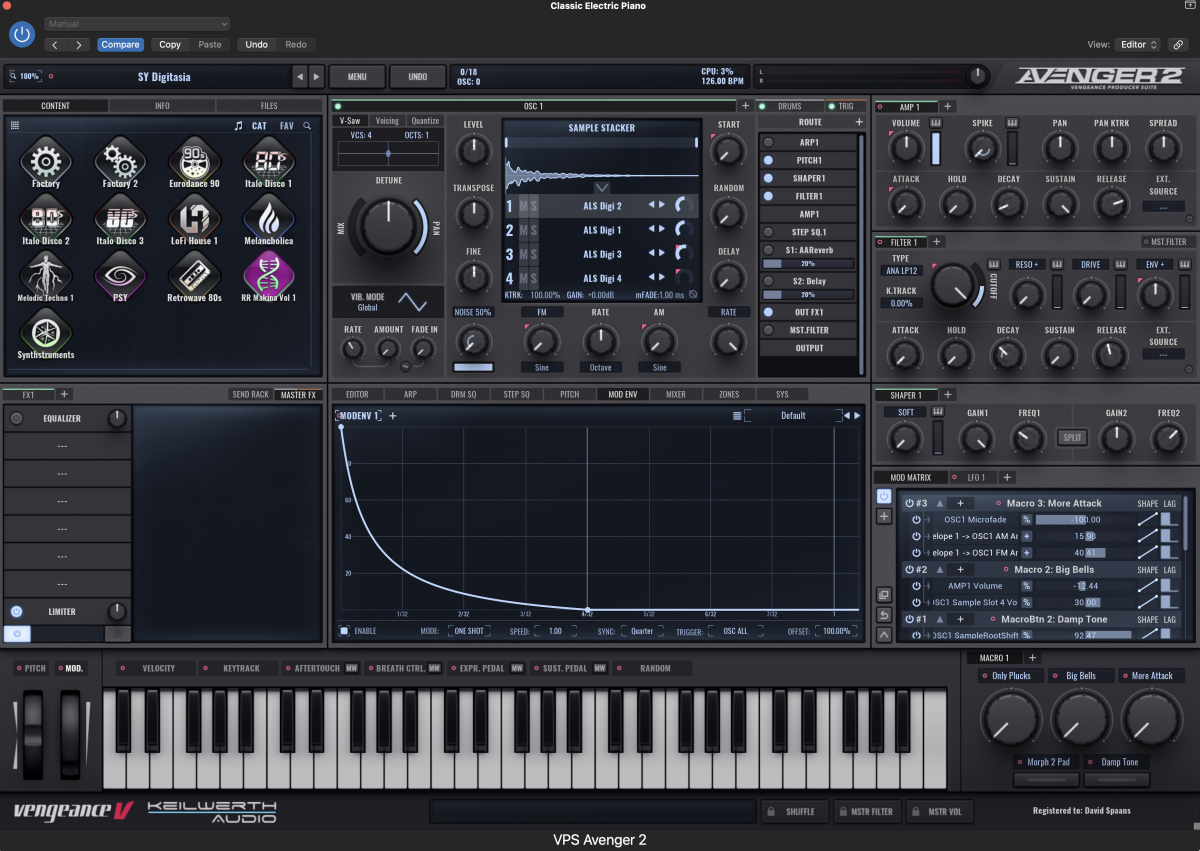The height and width of the screenshot is (851, 1200).
Task: Solo sample slot 2 ALS Digi 1
Action: click(533, 230)
